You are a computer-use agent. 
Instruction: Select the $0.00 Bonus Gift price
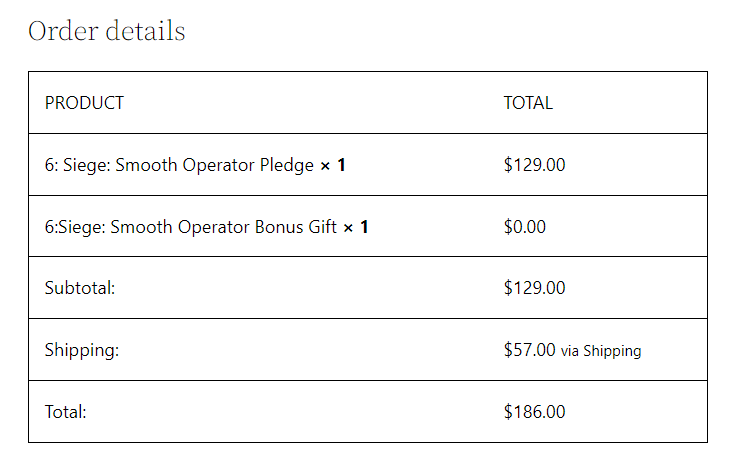click(x=525, y=227)
